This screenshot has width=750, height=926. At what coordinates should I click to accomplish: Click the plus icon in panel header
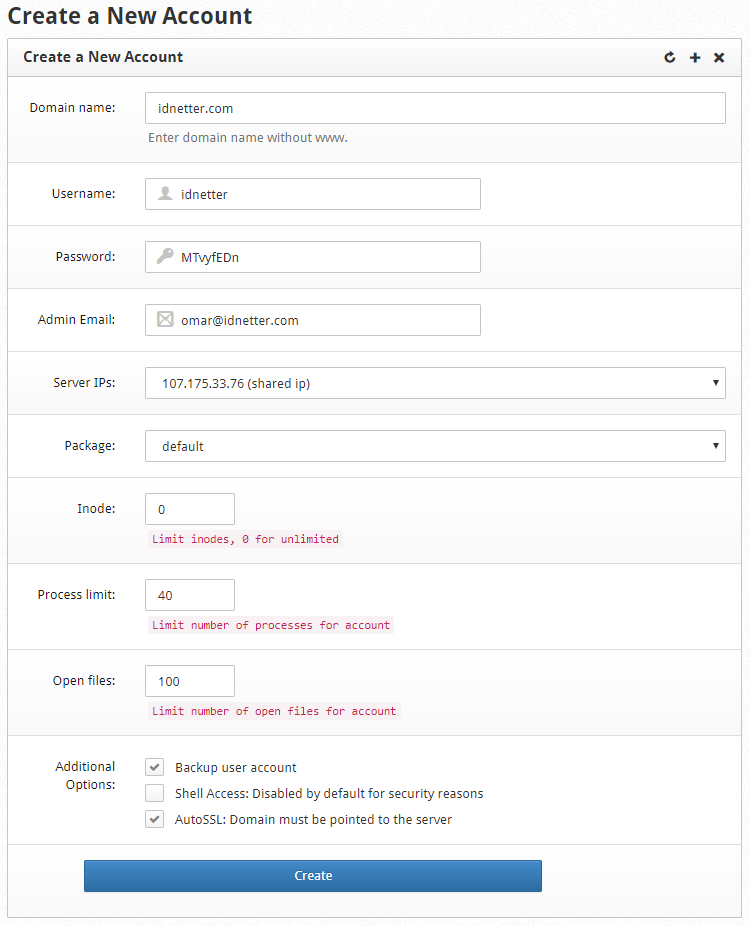pyautogui.click(x=695, y=57)
